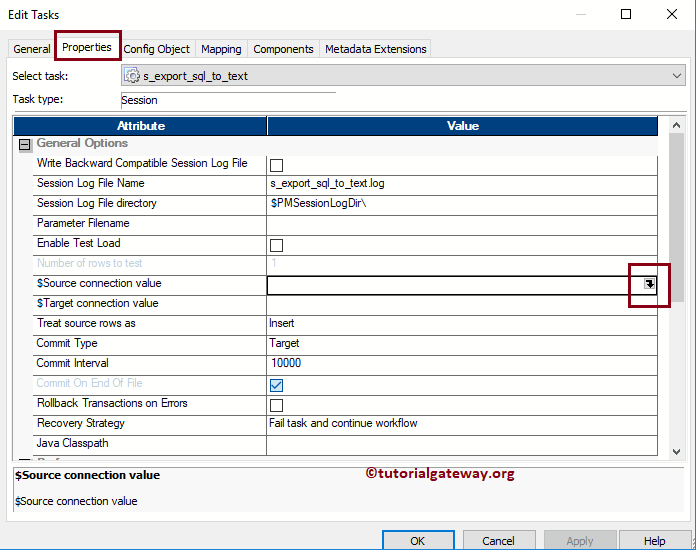Click the Cancel button

click(x=498, y=541)
